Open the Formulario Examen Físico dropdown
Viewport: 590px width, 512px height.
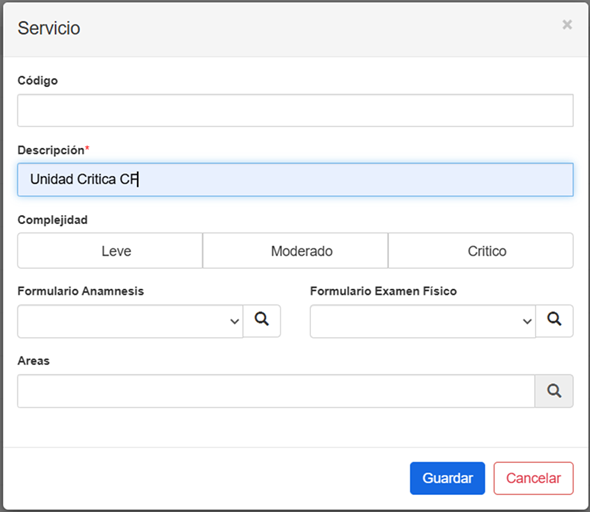(x=423, y=321)
